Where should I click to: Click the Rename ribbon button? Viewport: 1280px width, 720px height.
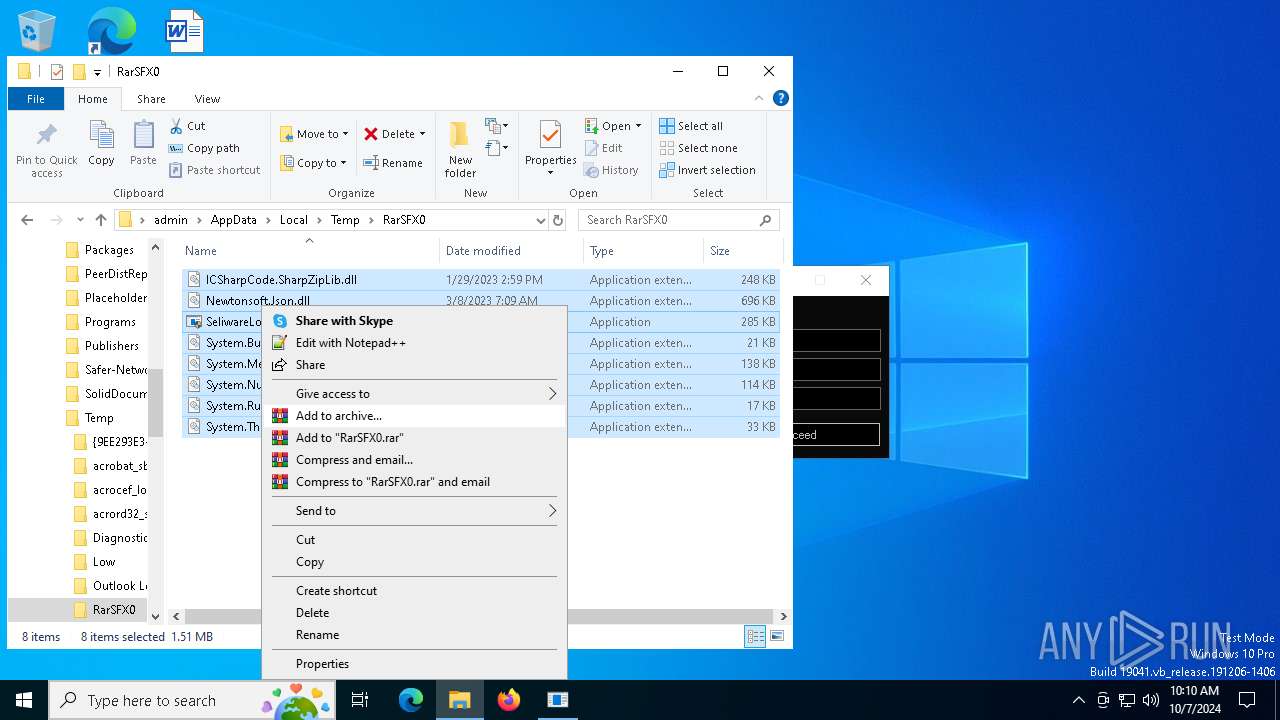[392, 163]
